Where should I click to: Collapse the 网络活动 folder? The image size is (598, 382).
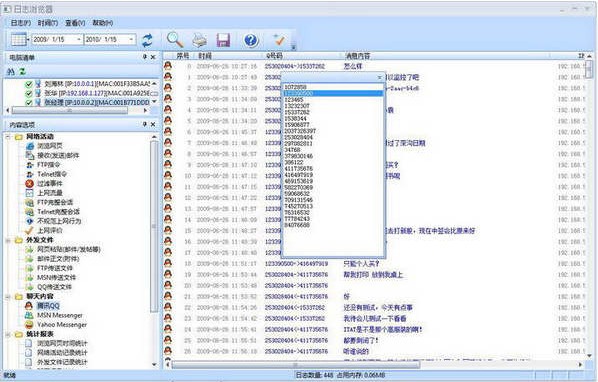tap(8, 136)
